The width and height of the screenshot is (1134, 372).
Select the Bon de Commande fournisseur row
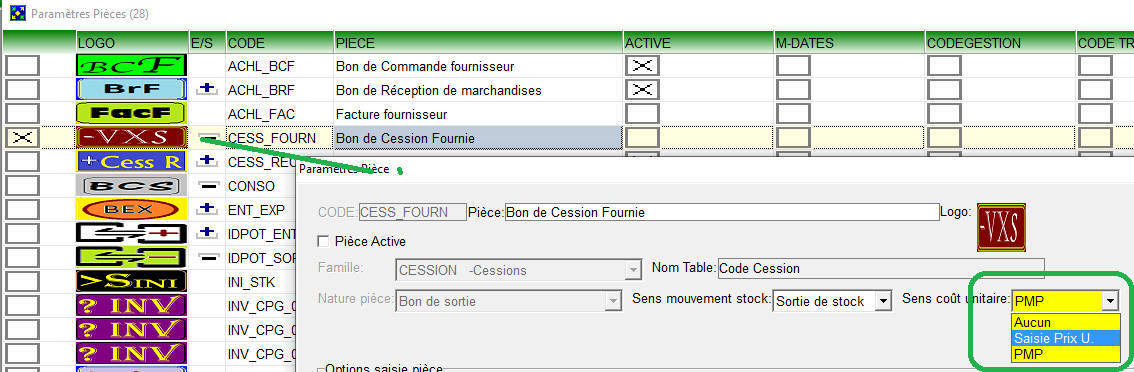pyautogui.click(x=477, y=66)
